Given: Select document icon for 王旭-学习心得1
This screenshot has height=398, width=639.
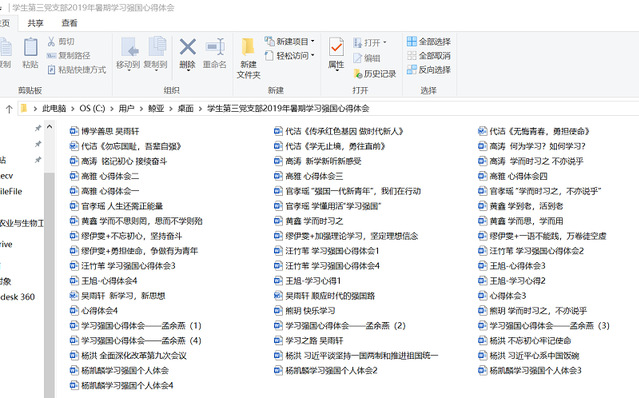Looking at the screenshot, I should pyautogui.click(x=278, y=281).
